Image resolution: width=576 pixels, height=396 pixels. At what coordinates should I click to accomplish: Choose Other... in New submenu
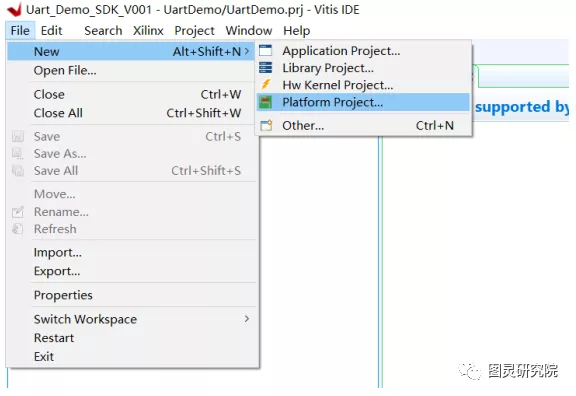tap(363, 126)
